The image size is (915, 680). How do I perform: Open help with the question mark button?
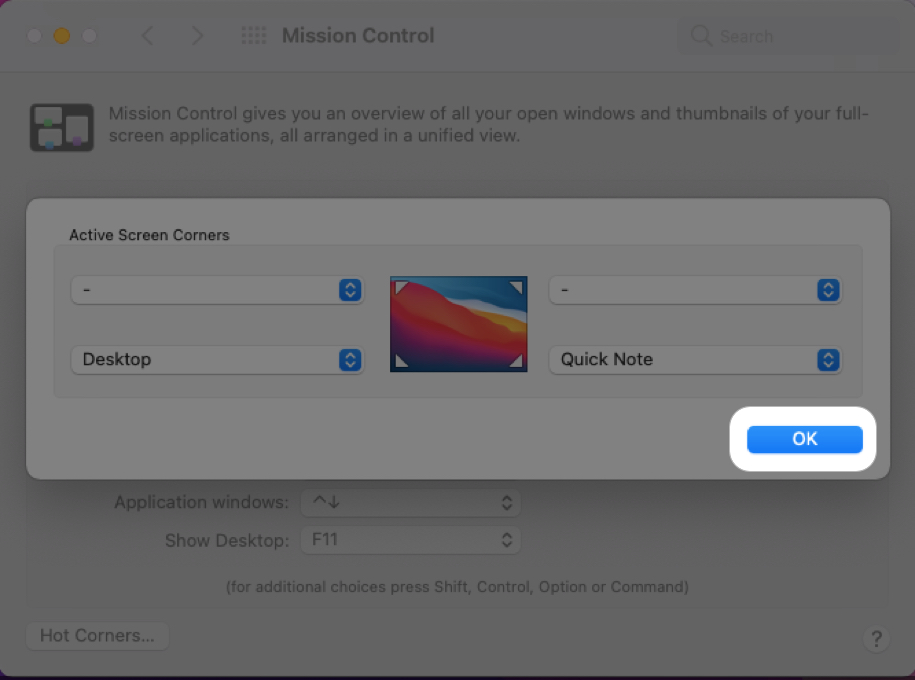(x=876, y=638)
